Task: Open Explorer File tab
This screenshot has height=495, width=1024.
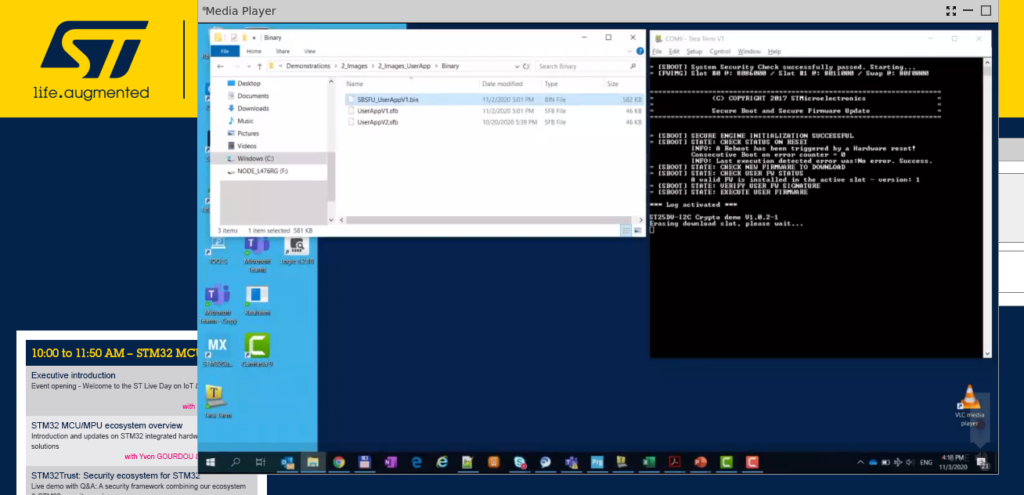Action: coord(225,51)
